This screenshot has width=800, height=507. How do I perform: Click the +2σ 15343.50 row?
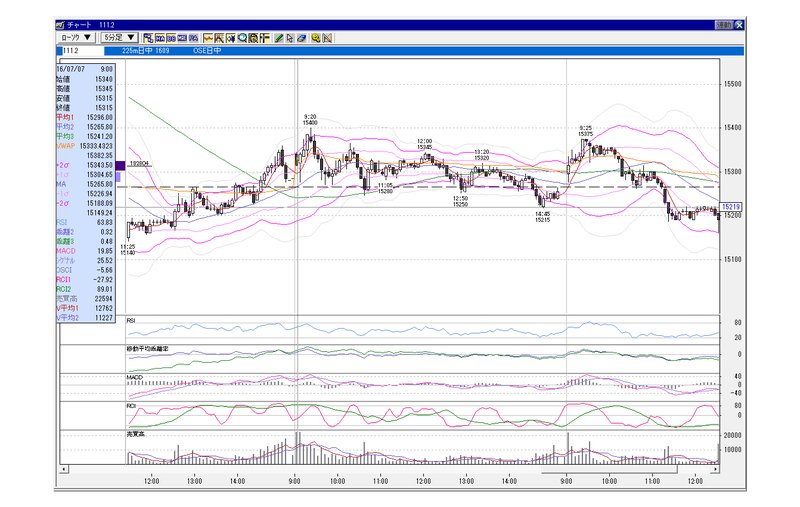coord(85,165)
